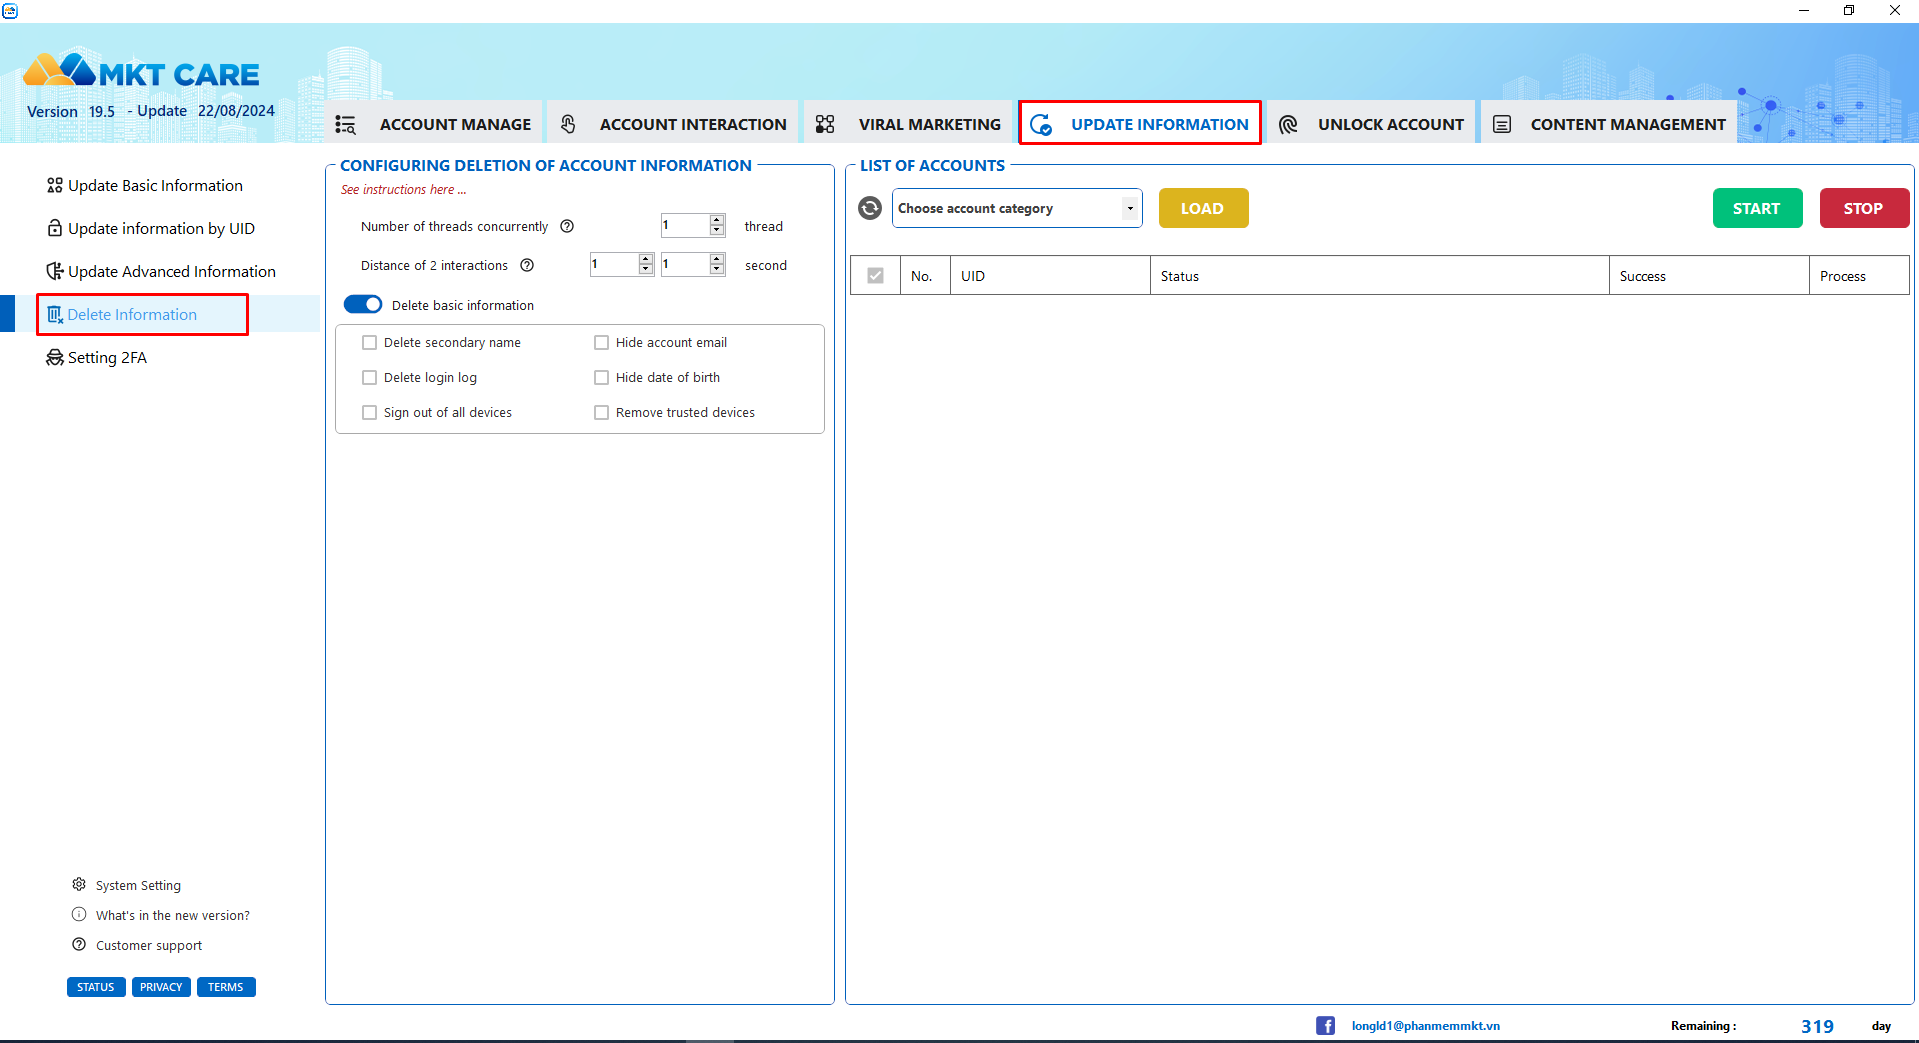This screenshot has width=1919, height=1043.
Task: Increase the first distance value stepper
Action: pyautogui.click(x=646, y=259)
